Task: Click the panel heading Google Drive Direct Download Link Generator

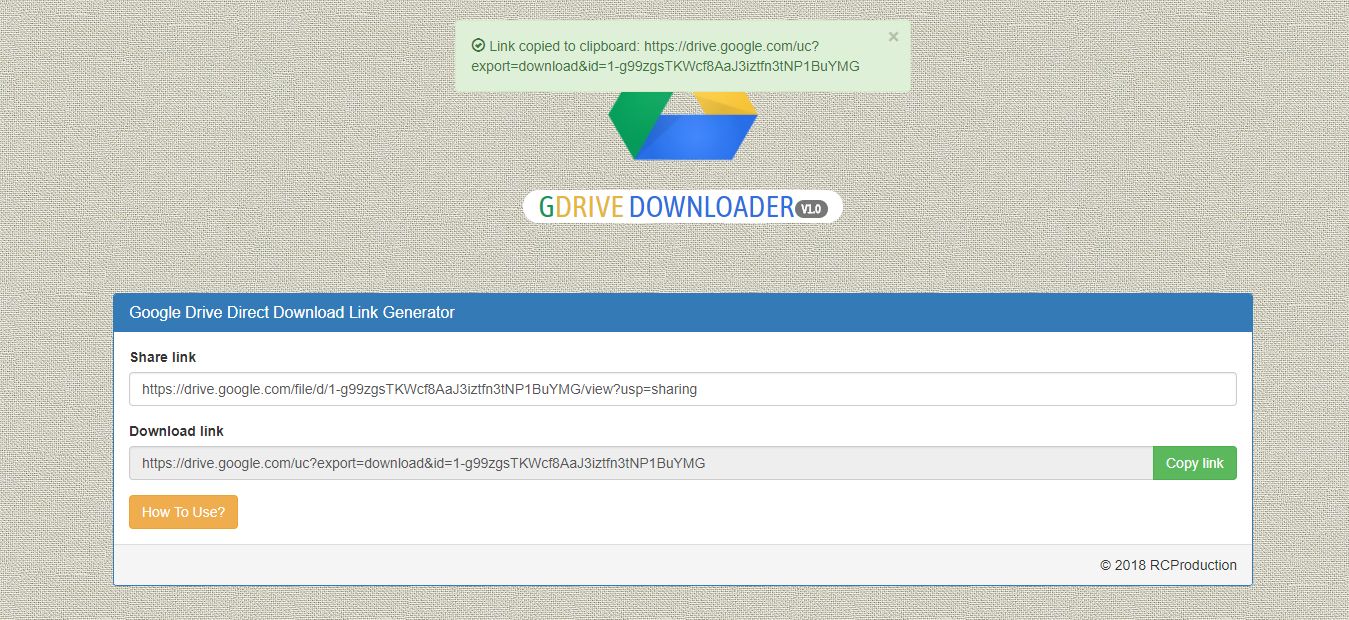Action: click(292, 312)
